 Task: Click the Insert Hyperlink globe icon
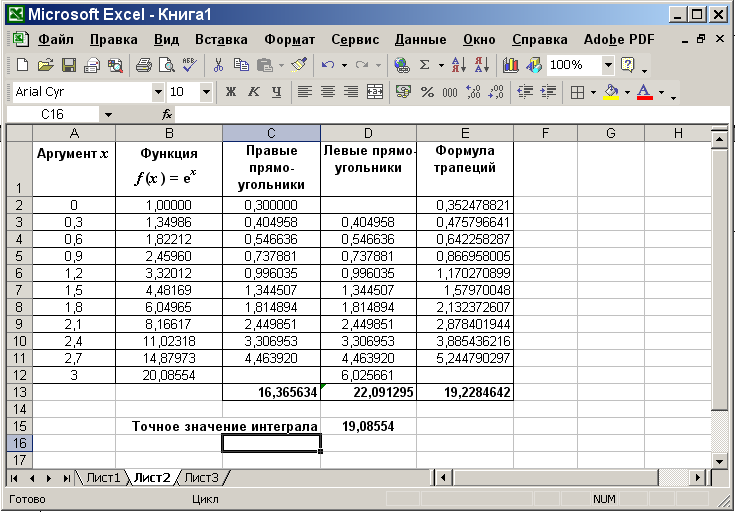pos(402,65)
